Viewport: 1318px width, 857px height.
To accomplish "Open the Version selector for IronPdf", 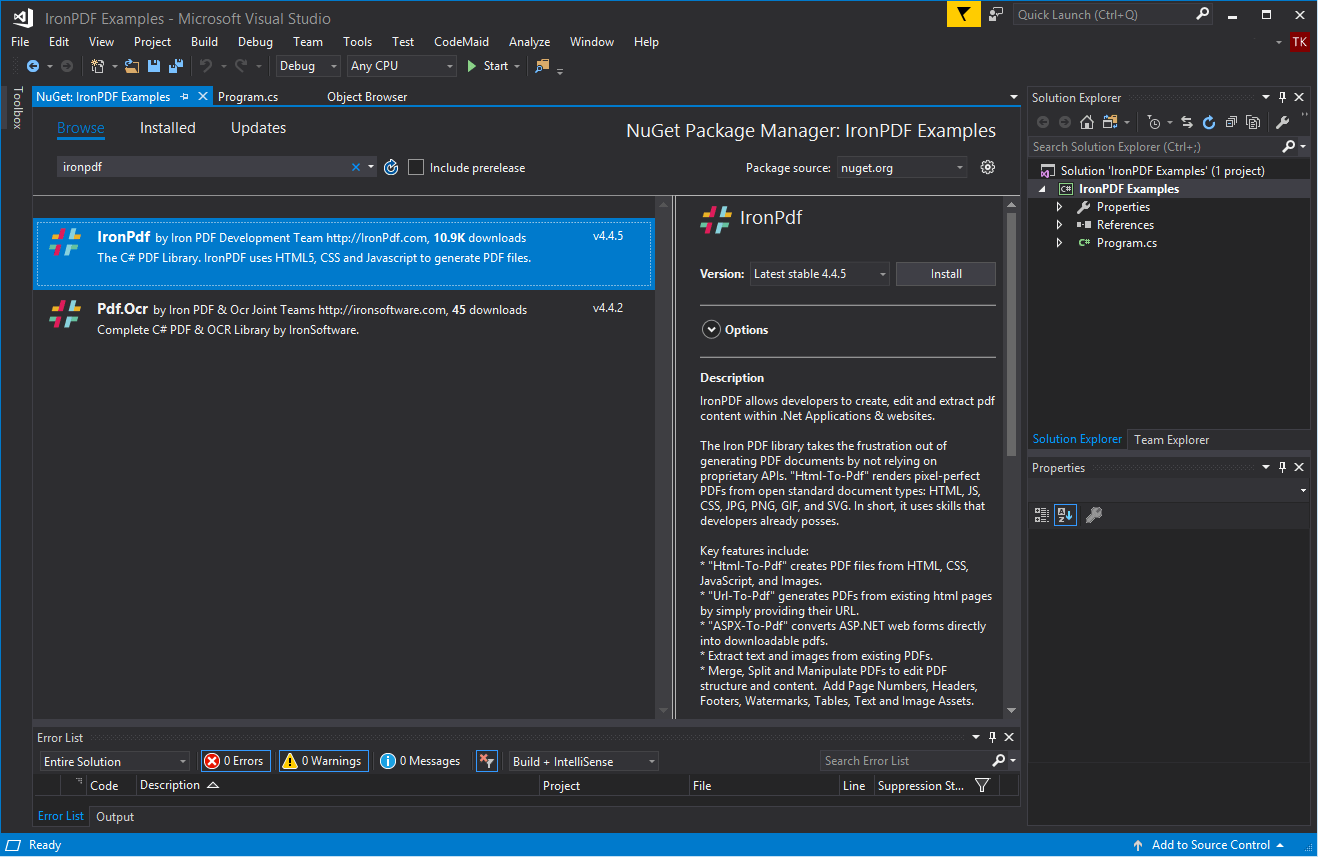I will [x=819, y=273].
